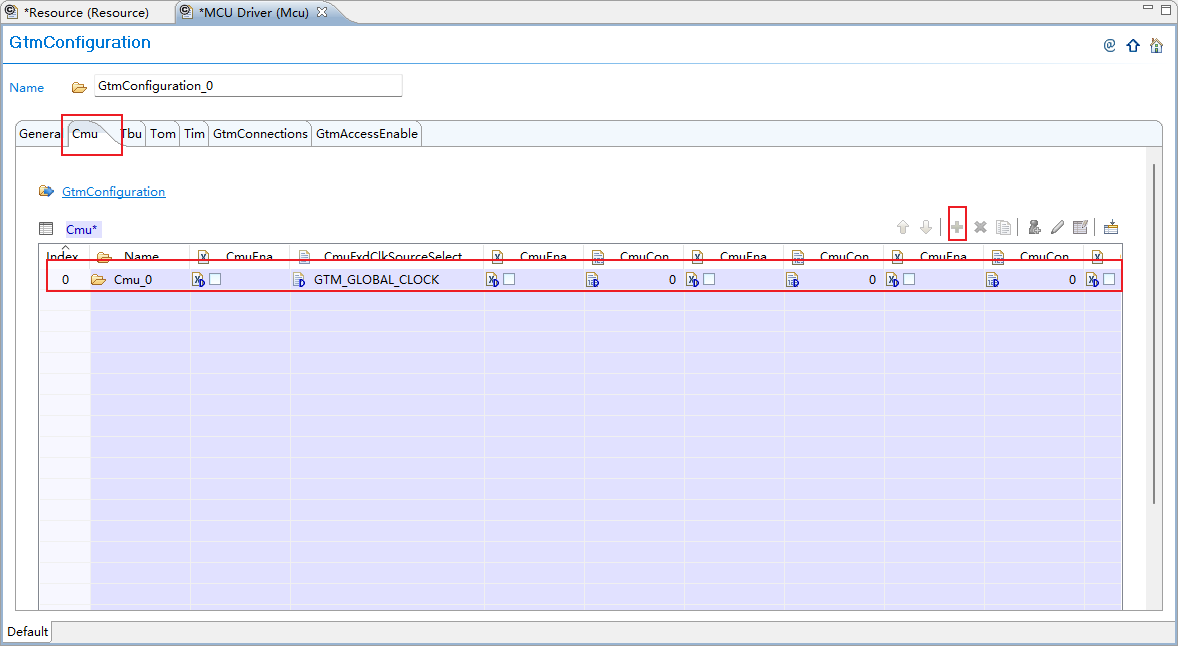Click the delete element X icon

(980, 227)
